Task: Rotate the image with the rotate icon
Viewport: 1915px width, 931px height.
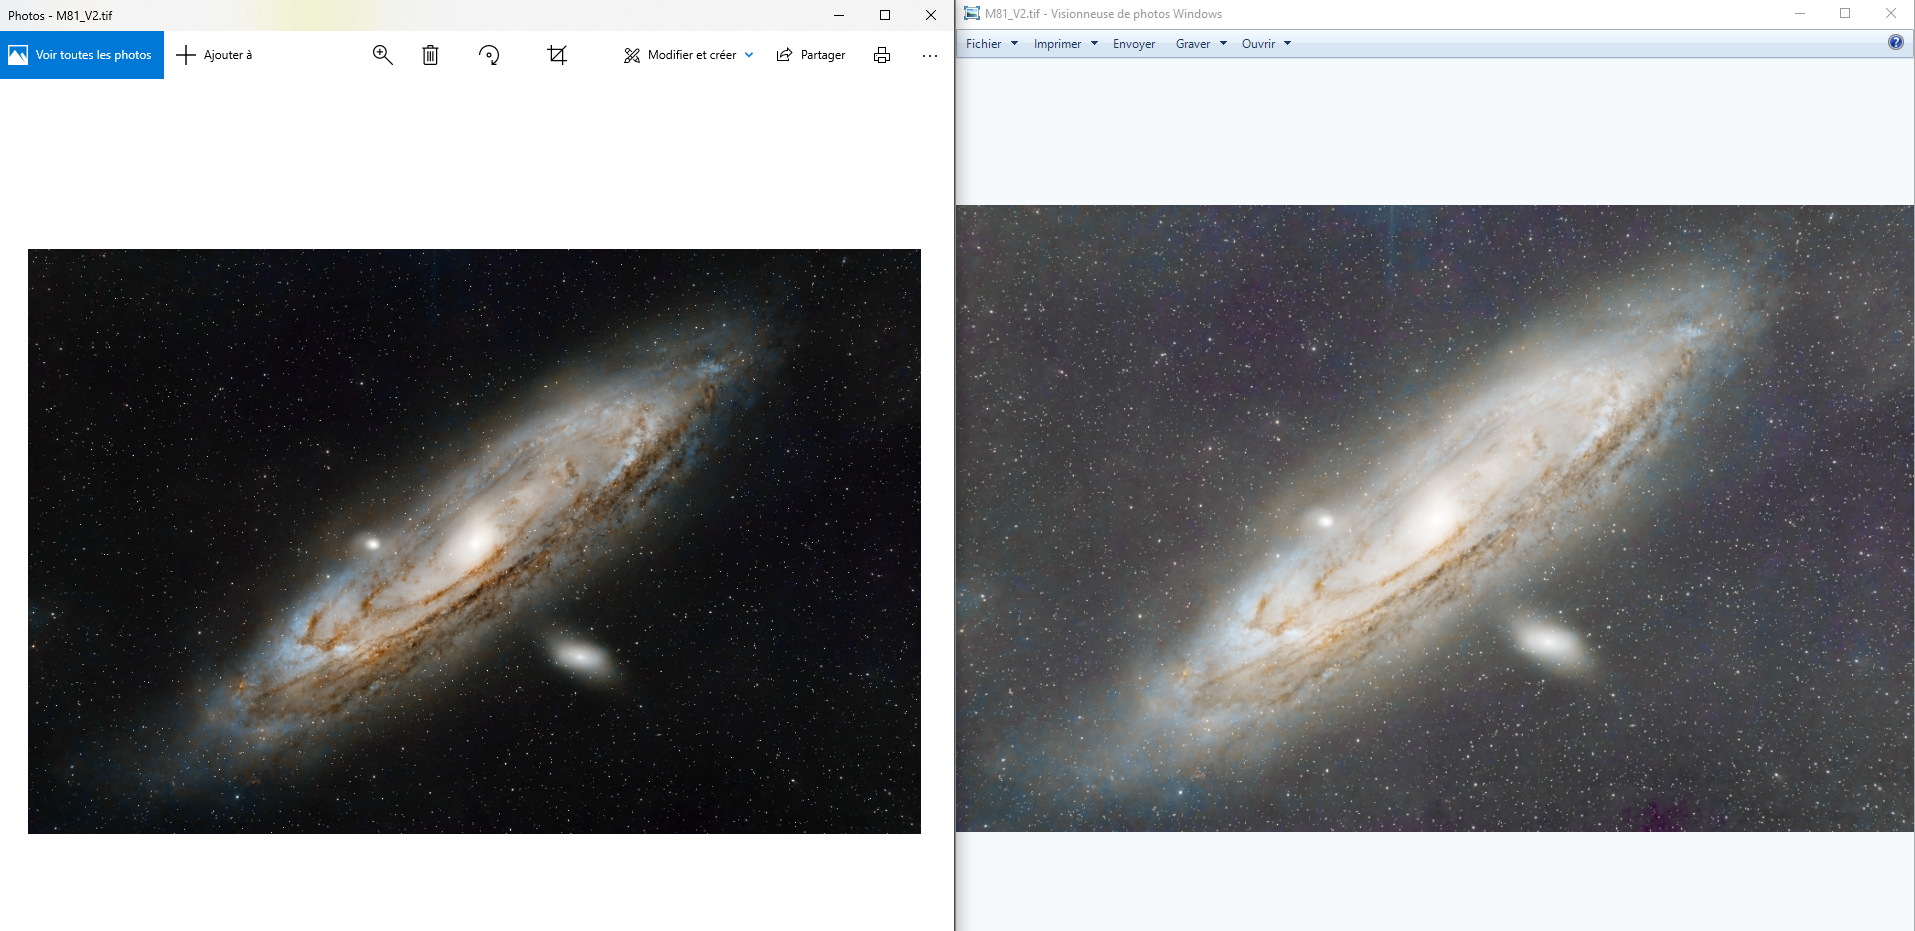Action: pyautogui.click(x=489, y=55)
